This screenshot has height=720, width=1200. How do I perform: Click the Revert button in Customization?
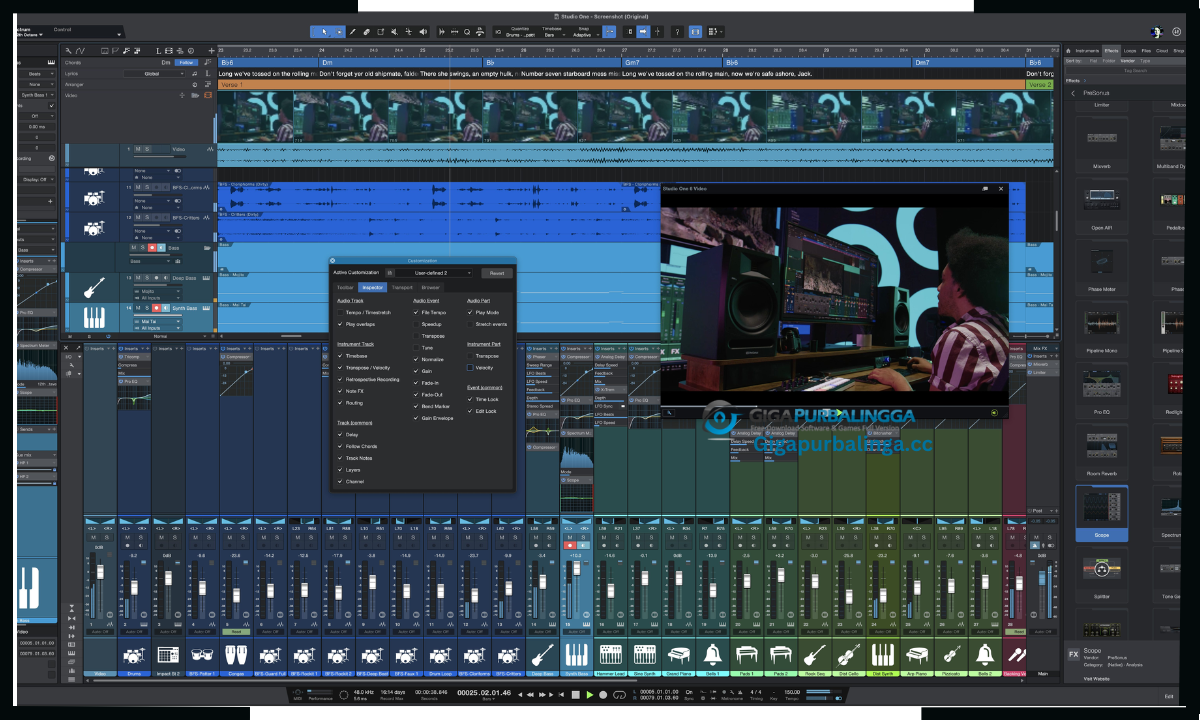click(x=496, y=272)
